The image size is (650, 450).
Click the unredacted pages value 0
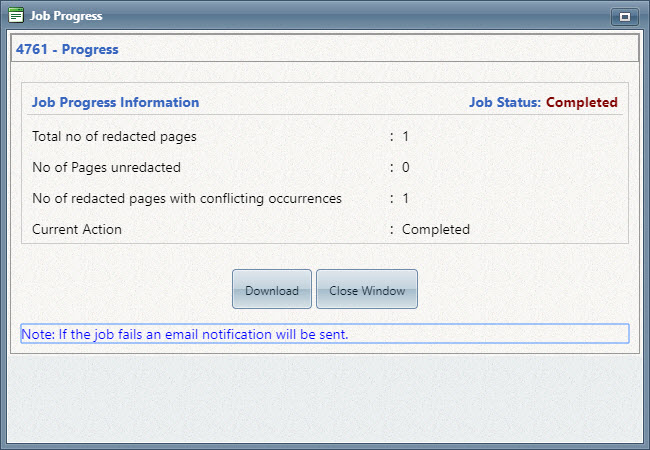pos(405,167)
